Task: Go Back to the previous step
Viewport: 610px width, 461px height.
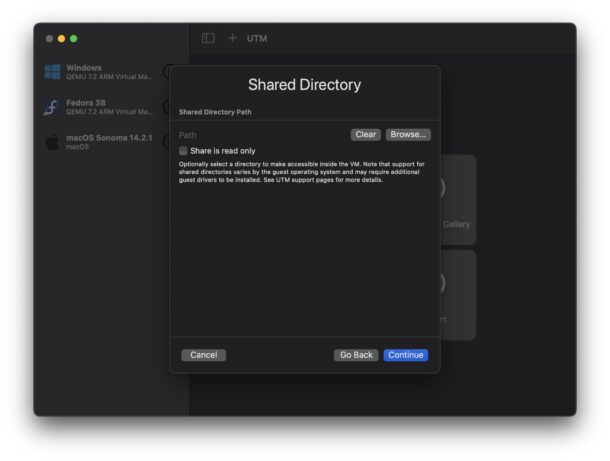Action: 356,355
